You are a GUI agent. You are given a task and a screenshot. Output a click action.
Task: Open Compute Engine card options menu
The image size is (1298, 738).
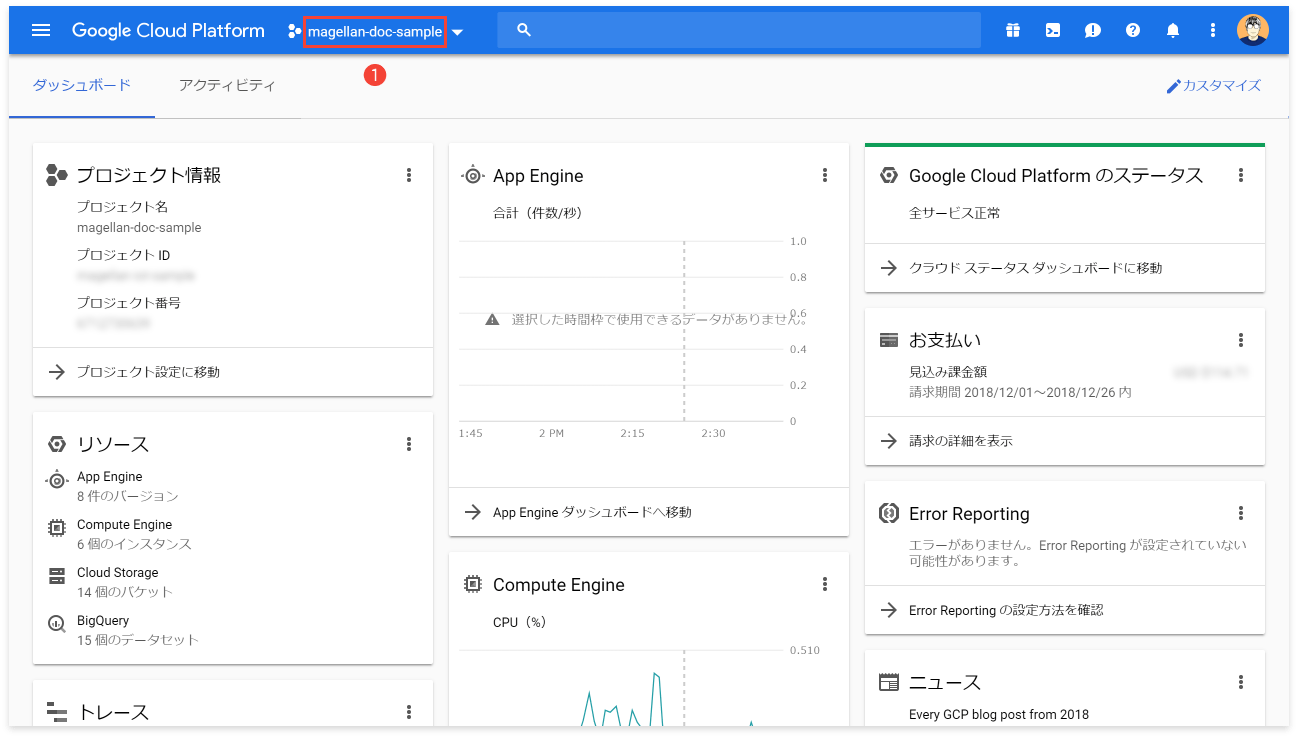(x=825, y=584)
